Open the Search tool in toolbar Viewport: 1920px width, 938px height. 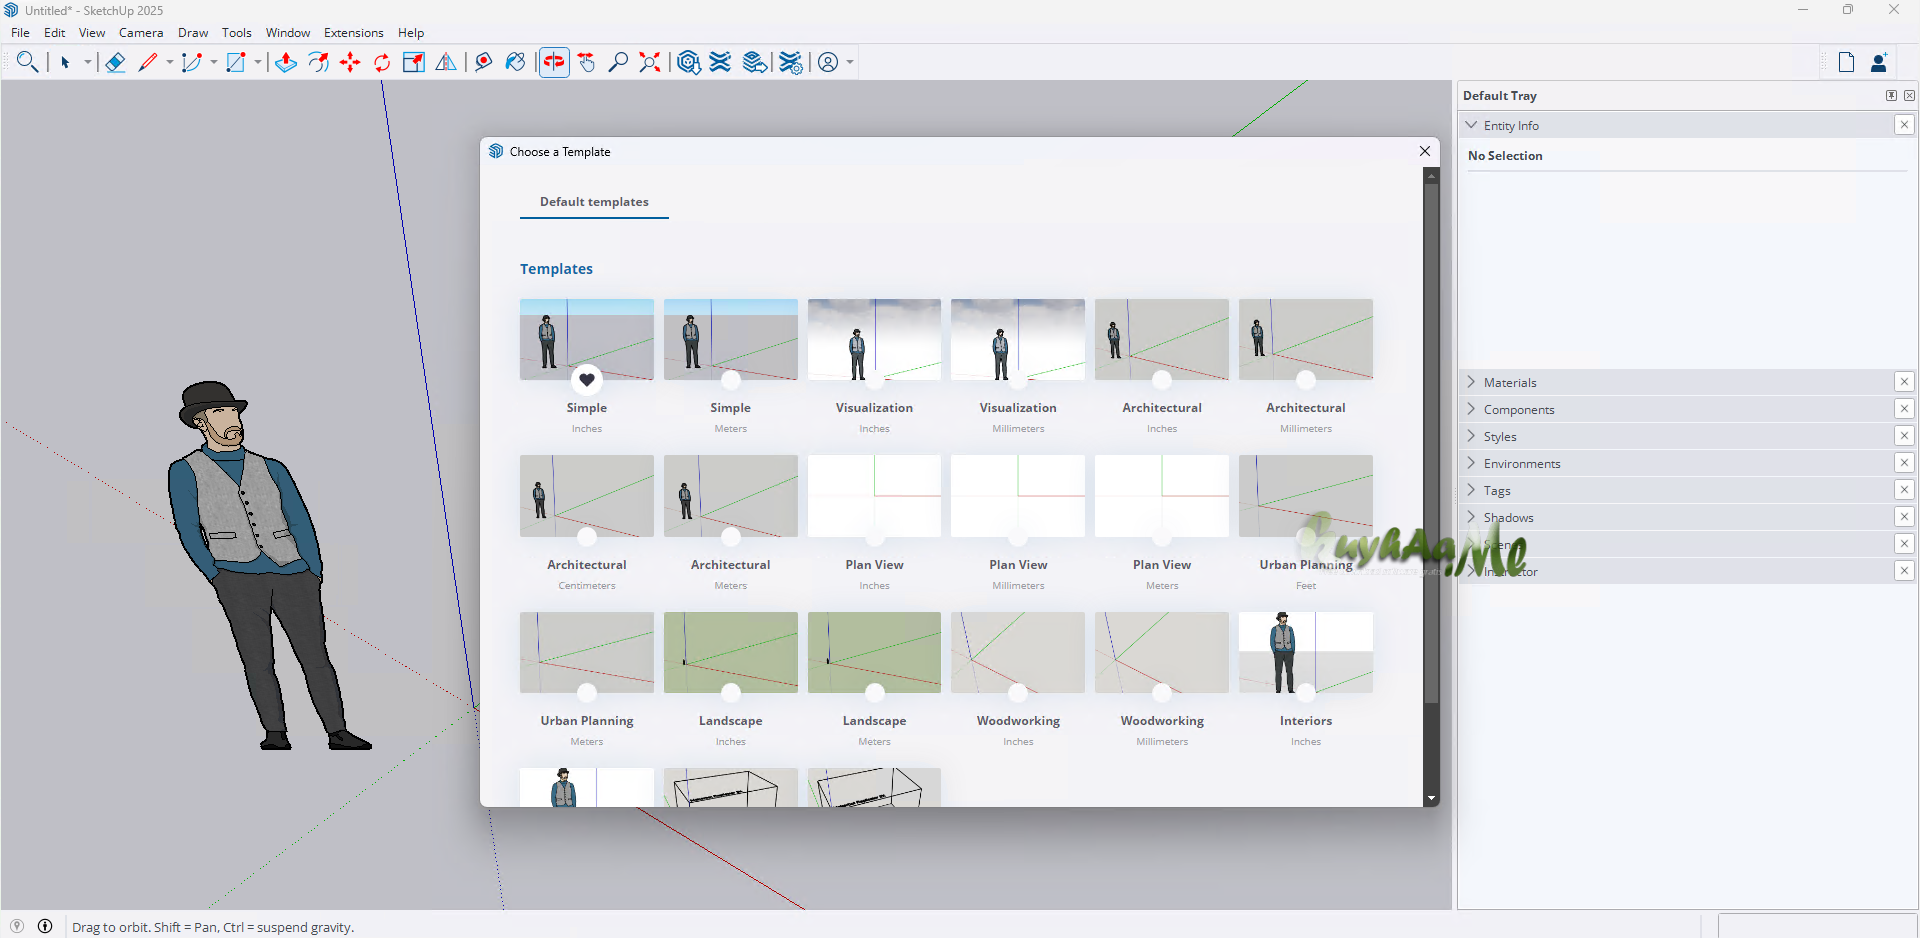coord(27,62)
